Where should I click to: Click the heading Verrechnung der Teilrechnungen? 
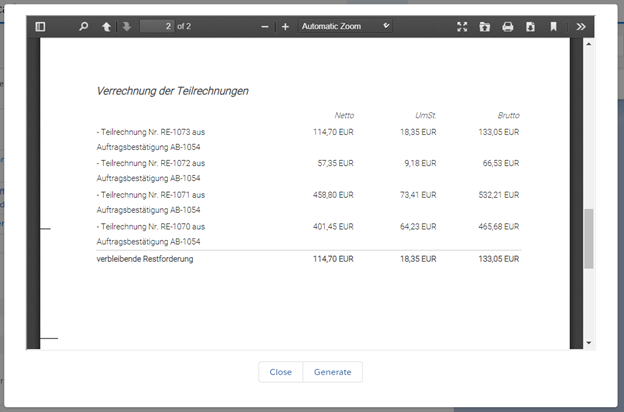click(172, 91)
